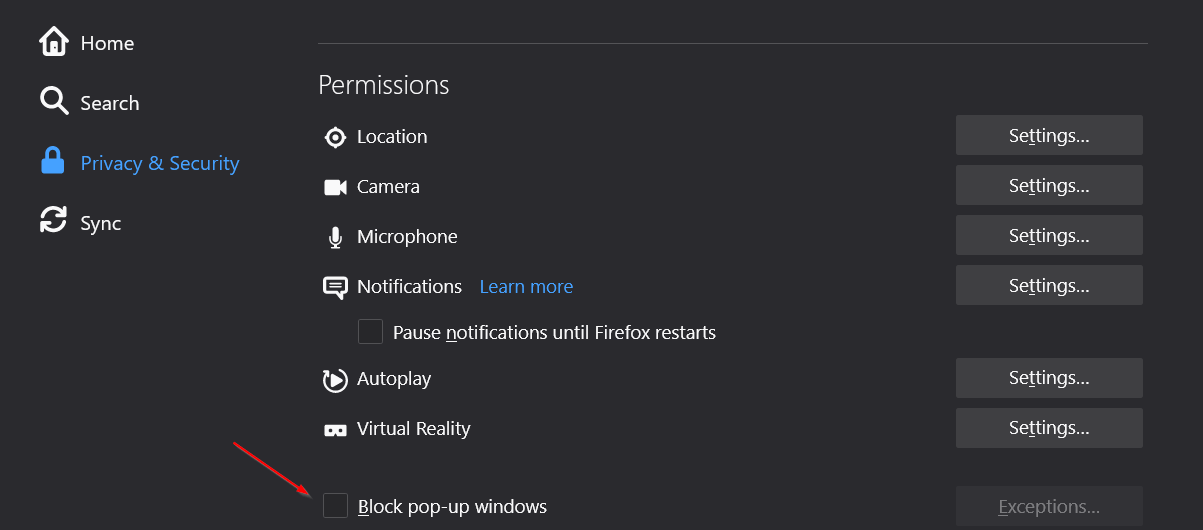Click the Virtual Reality headset icon
This screenshot has height=530, width=1203.
tap(335, 430)
